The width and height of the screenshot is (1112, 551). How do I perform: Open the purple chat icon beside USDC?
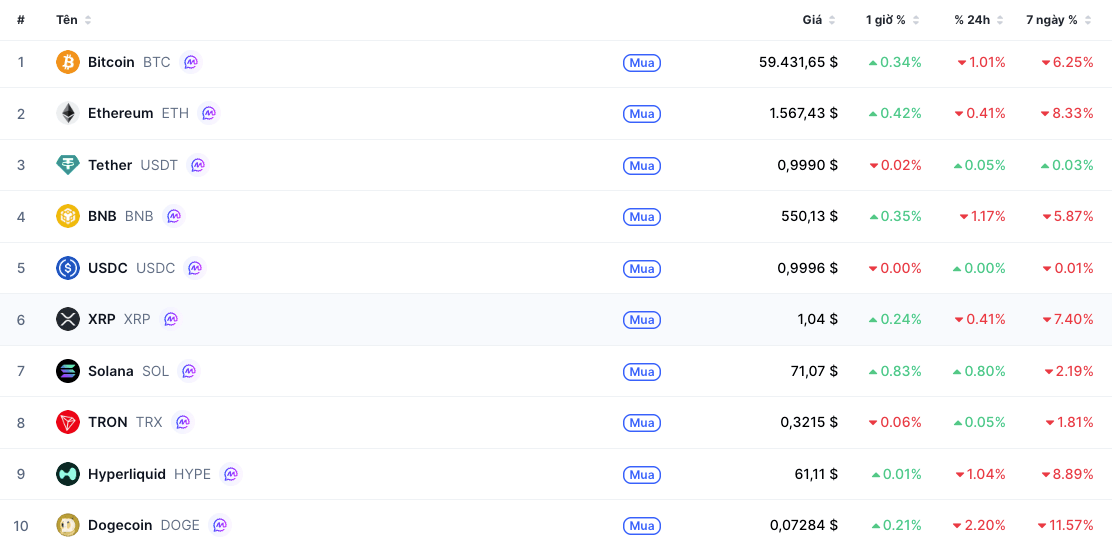pos(194,268)
